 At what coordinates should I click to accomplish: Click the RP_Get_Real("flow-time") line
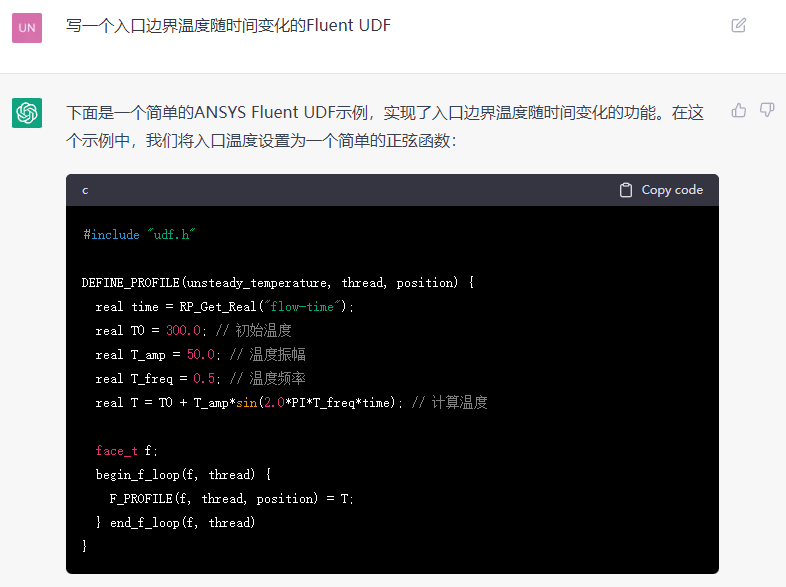[225, 307]
